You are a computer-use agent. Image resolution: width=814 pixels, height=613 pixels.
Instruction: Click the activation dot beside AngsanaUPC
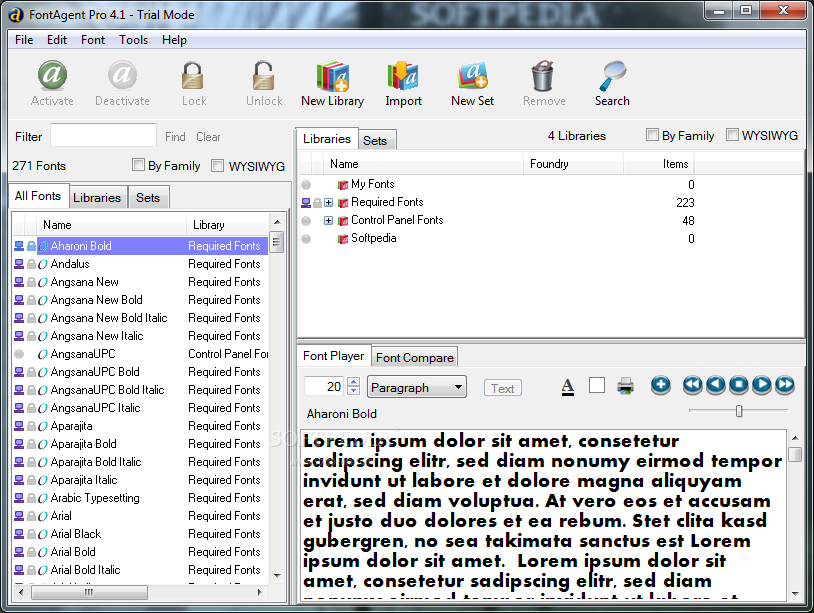click(x=19, y=355)
